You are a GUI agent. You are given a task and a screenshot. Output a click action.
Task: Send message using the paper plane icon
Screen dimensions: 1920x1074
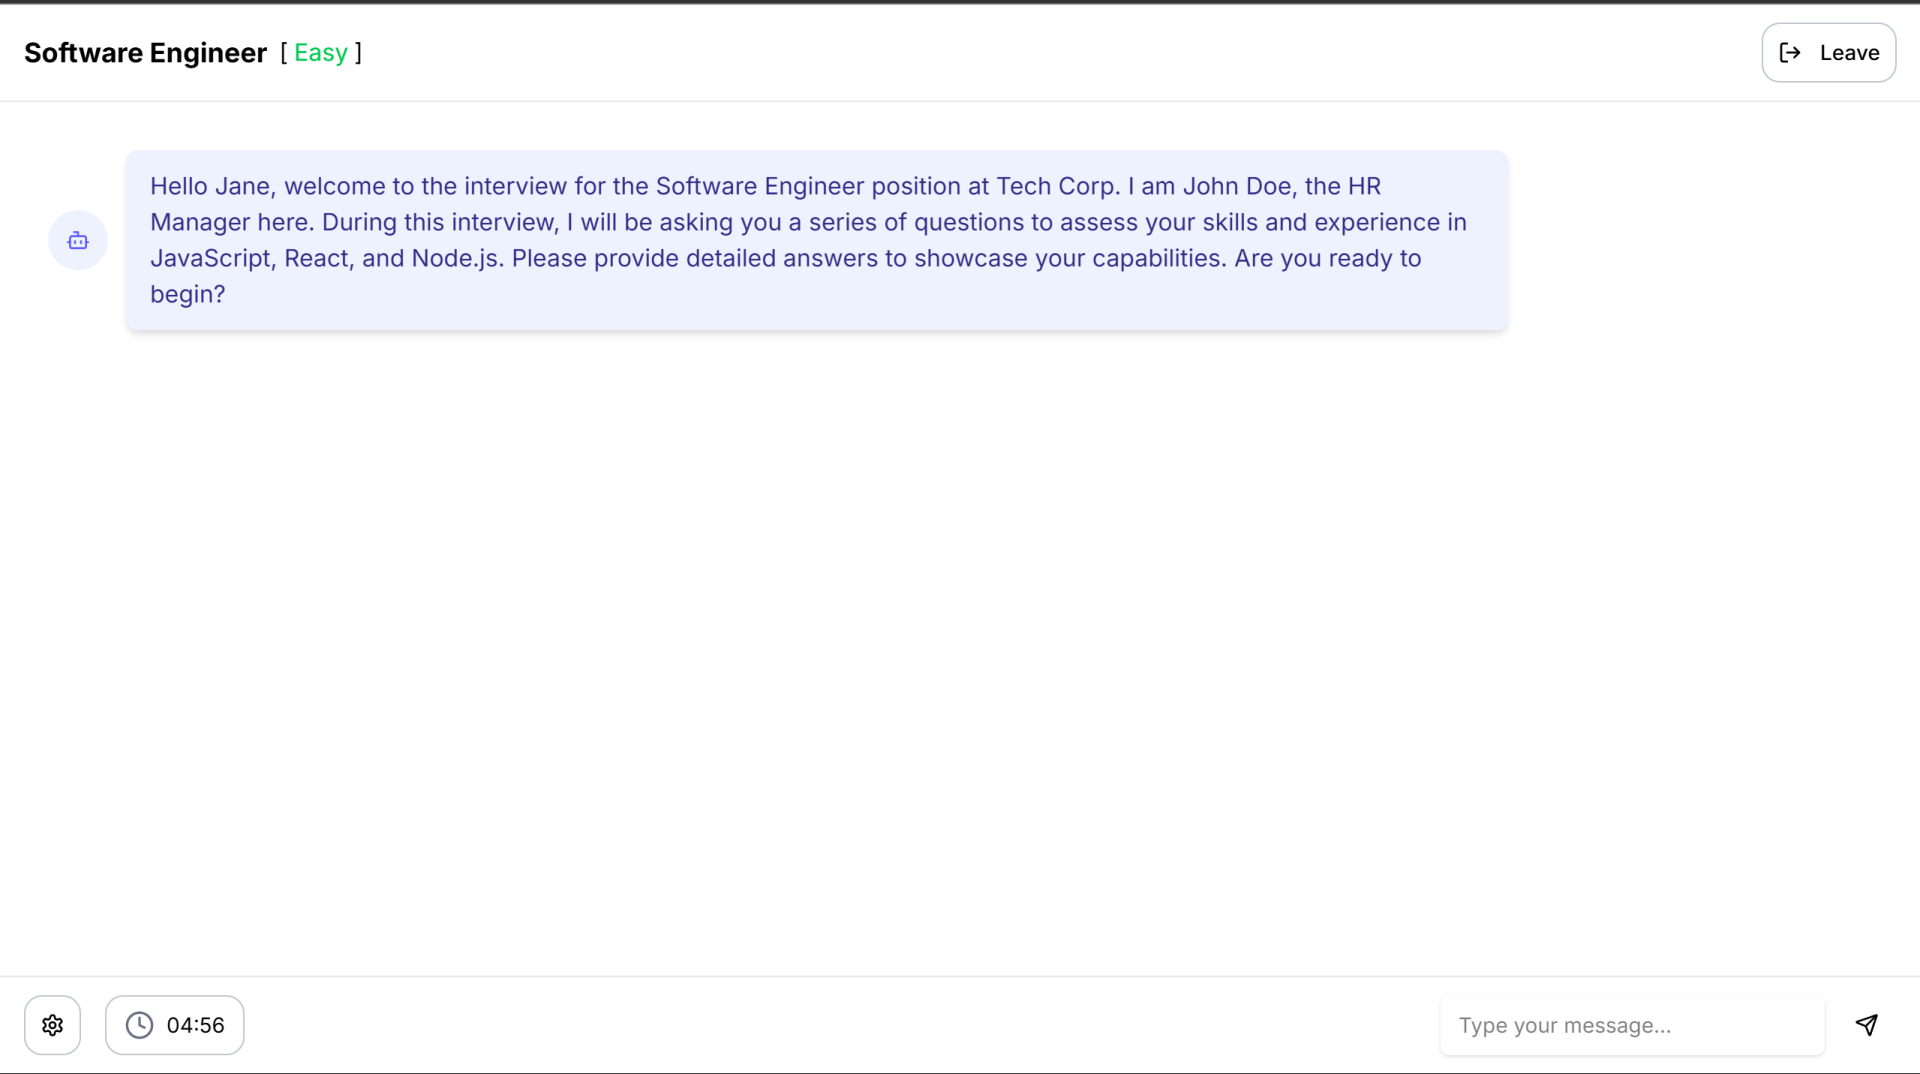click(1866, 1025)
